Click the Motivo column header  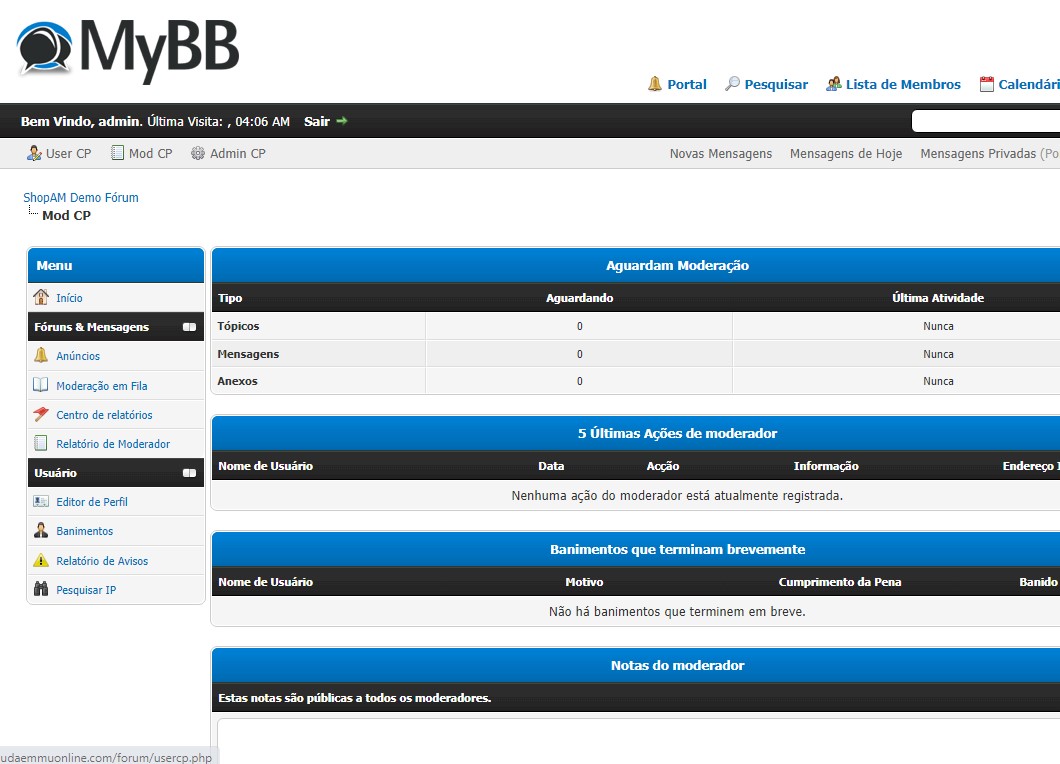click(x=584, y=582)
